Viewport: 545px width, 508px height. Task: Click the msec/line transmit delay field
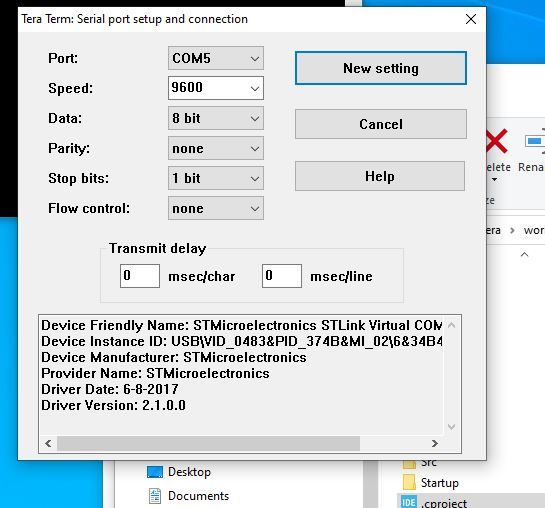tap(282, 276)
